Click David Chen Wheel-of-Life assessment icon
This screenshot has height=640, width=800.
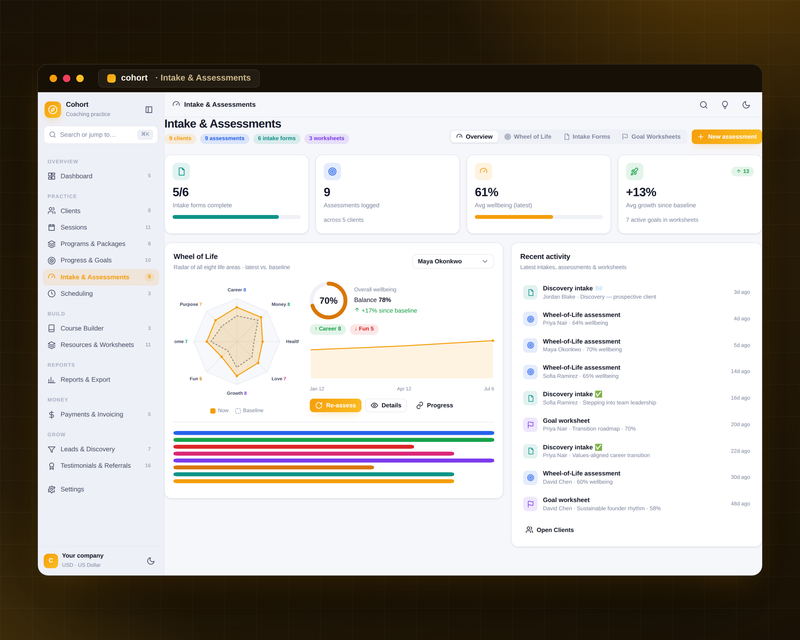[530, 478]
